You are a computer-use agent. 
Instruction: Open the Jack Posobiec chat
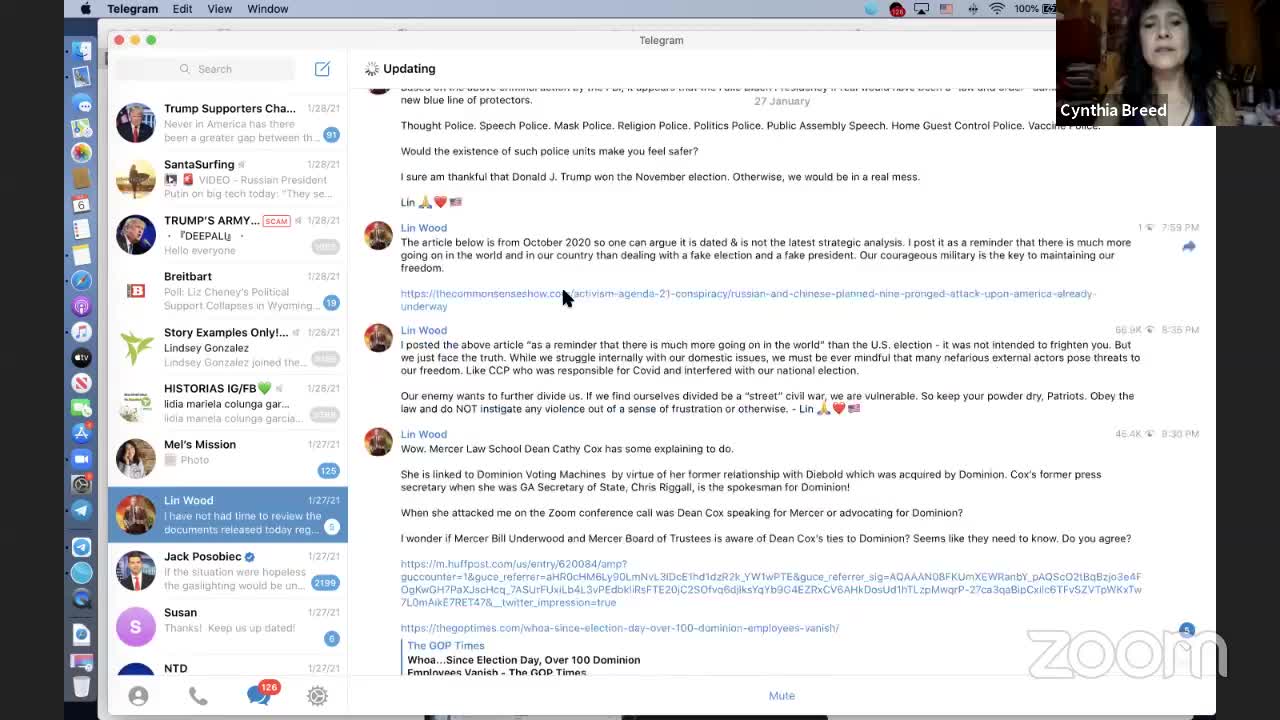pos(228,570)
